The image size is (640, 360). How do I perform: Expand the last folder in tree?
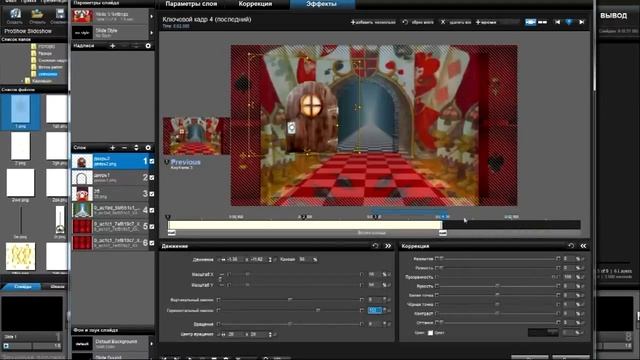(x=22, y=81)
